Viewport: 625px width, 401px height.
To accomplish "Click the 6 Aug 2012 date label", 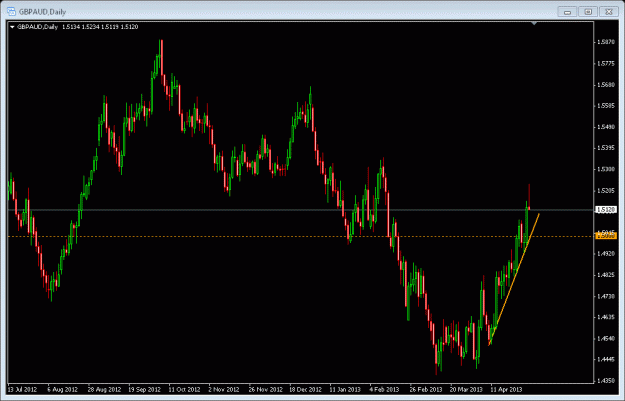I will [x=62, y=389].
